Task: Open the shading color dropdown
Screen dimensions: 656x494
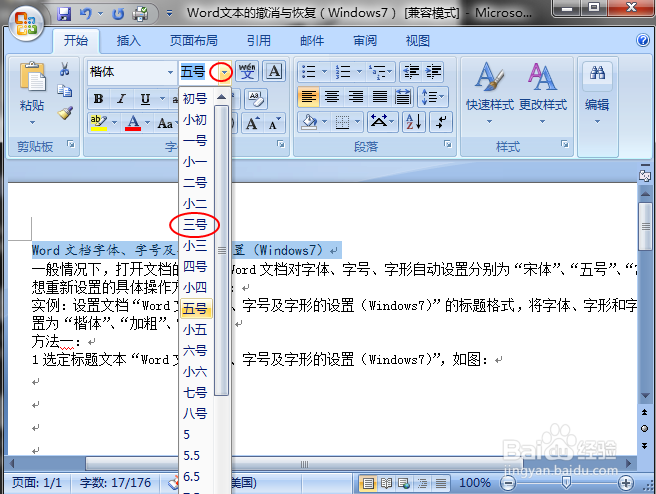Action: [x=325, y=122]
